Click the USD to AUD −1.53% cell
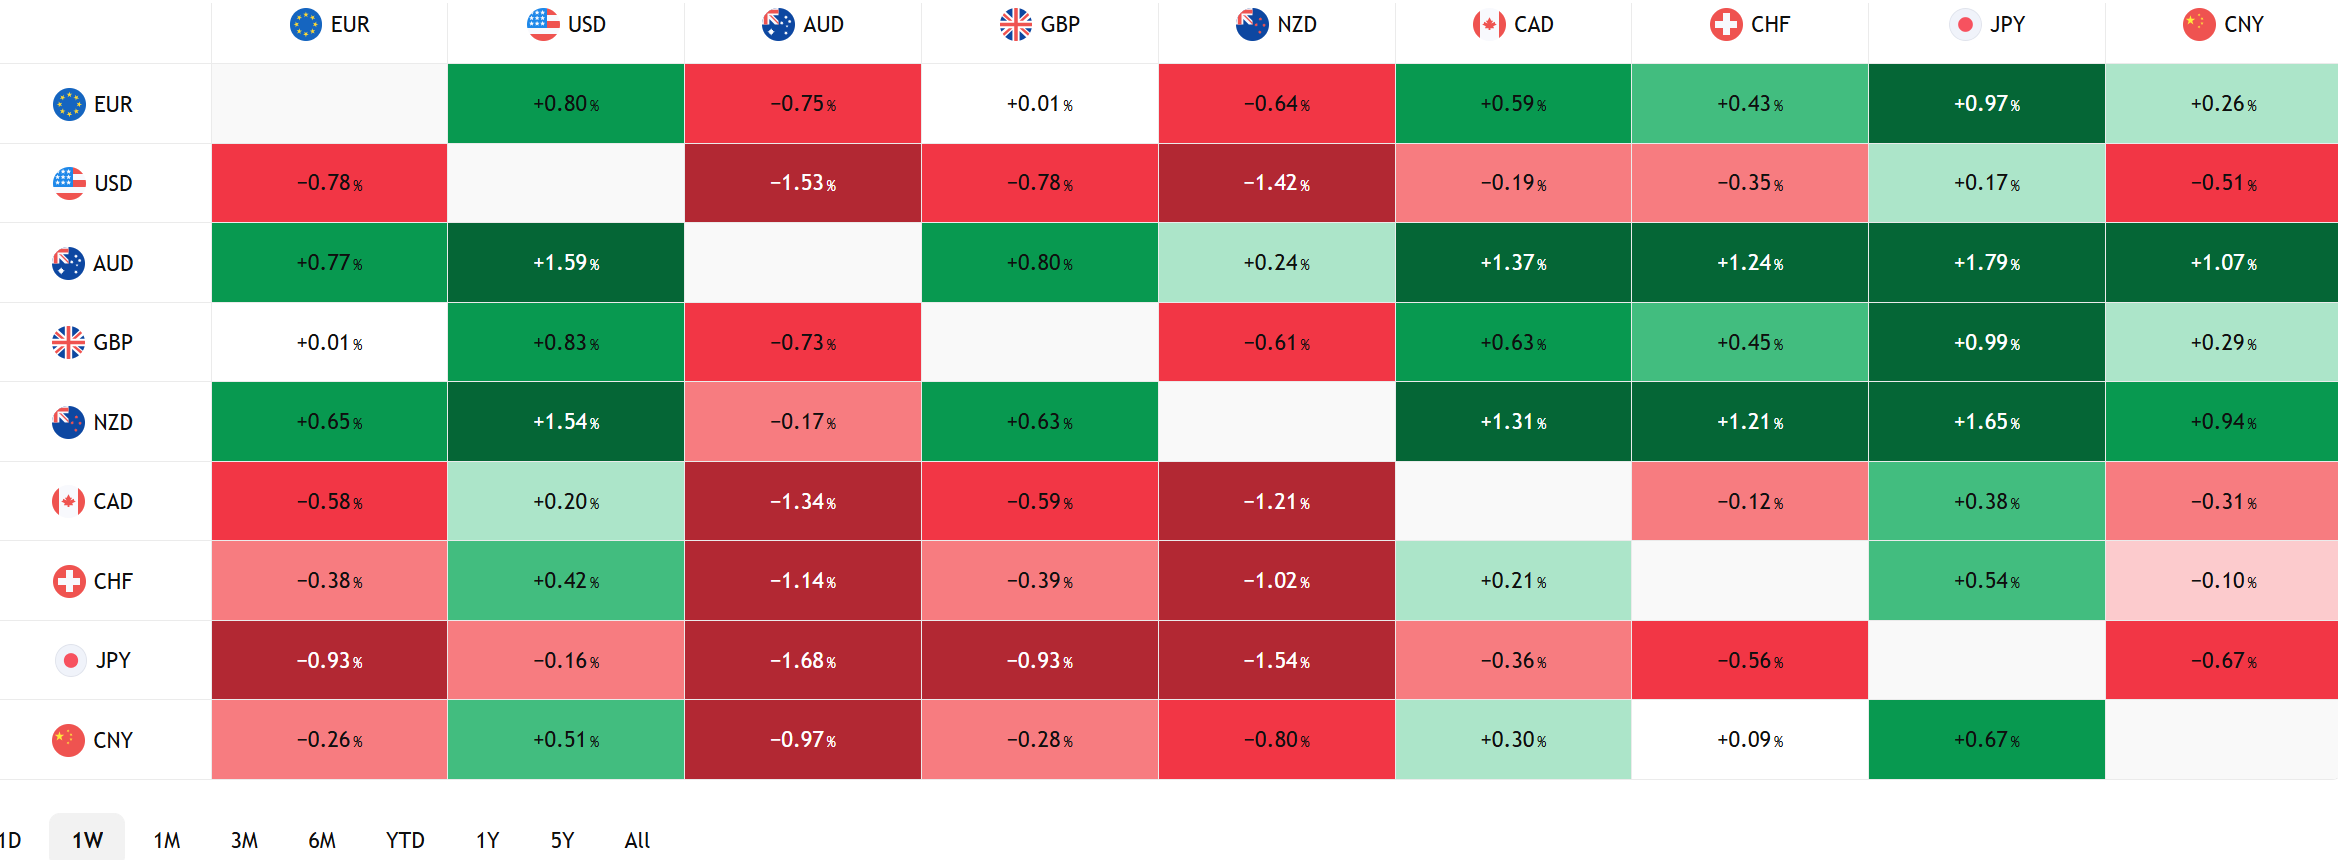2338x860 pixels. pos(802,183)
